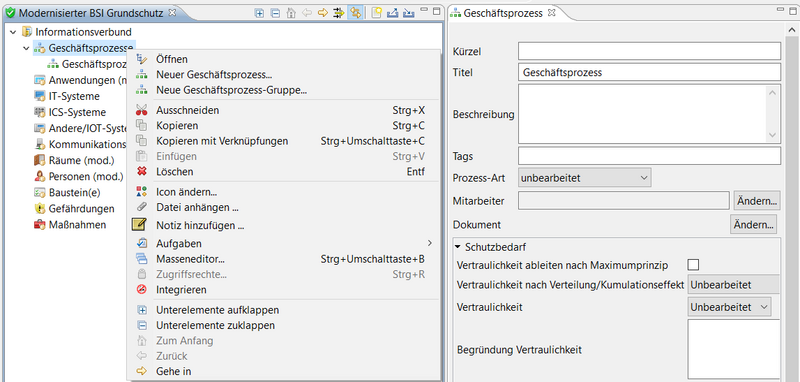Click new document icon with yellow star
Viewport: 800px width, 382px height.
coord(377,13)
